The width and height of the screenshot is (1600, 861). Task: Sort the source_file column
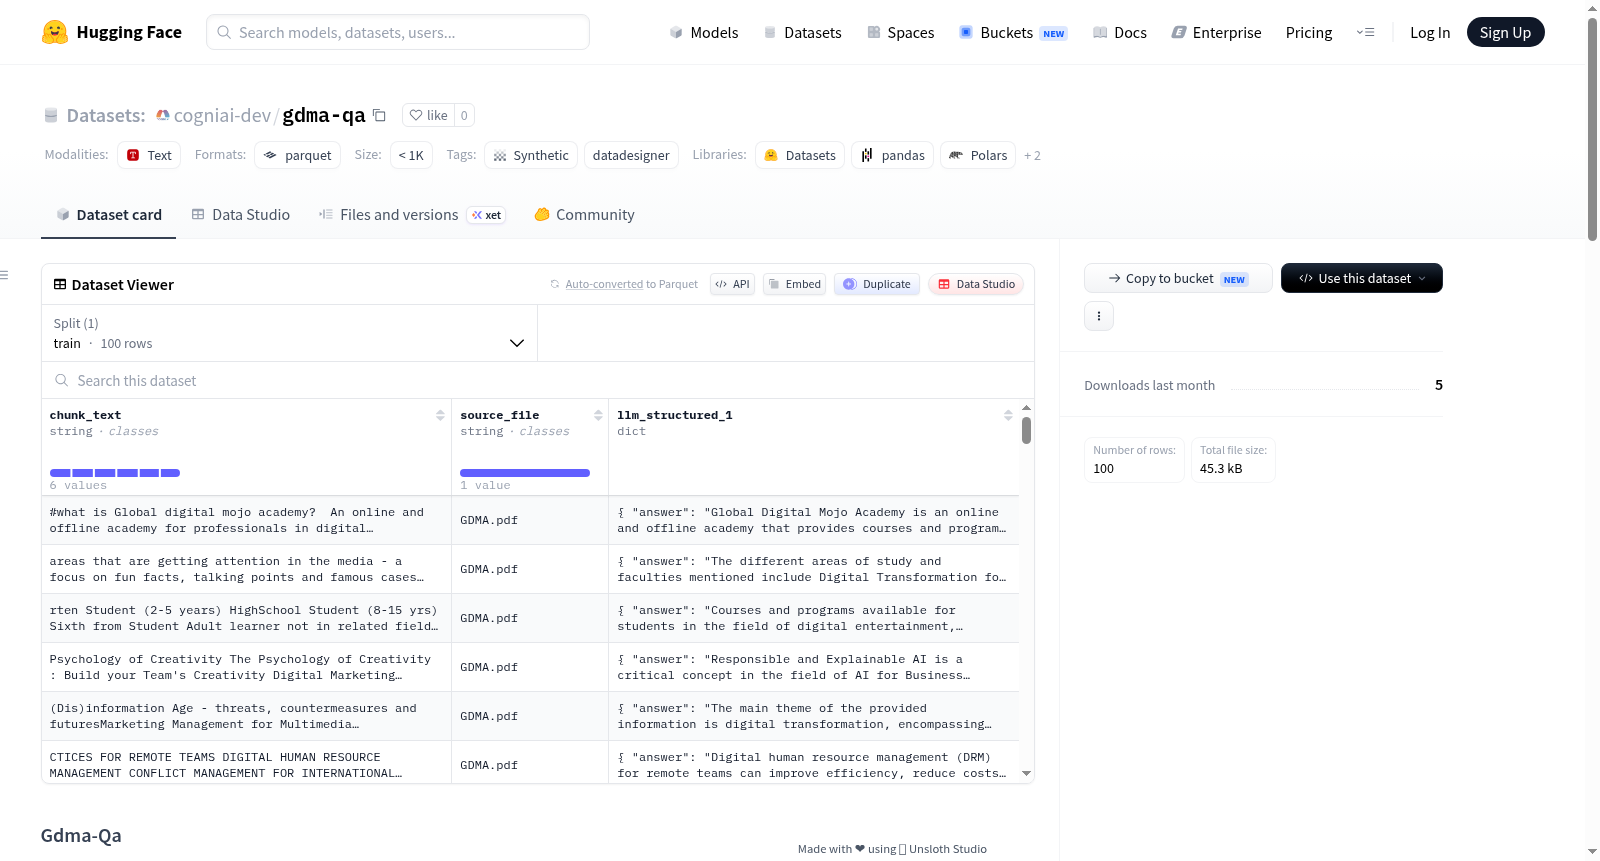pyautogui.click(x=598, y=415)
